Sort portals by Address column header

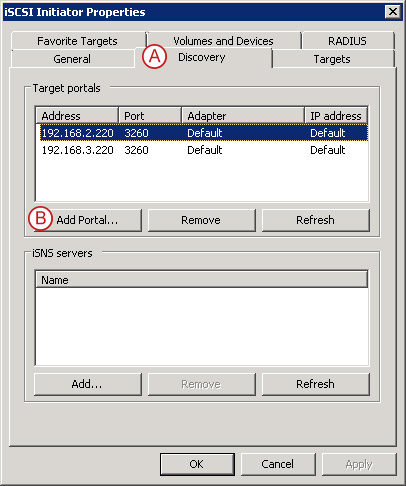(x=77, y=116)
